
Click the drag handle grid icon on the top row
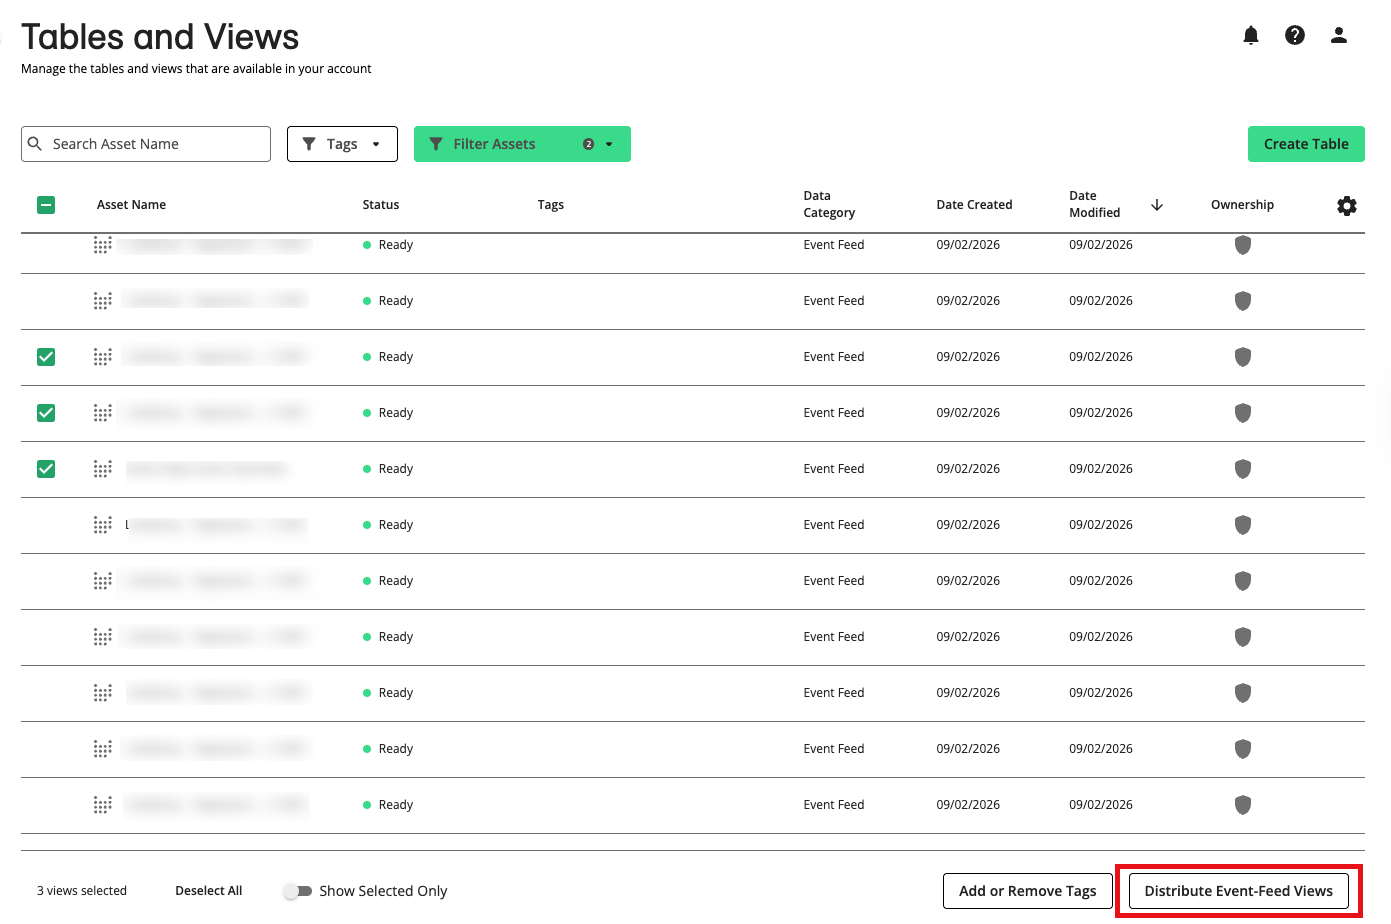pyautogui.click(x=101, y=244)
